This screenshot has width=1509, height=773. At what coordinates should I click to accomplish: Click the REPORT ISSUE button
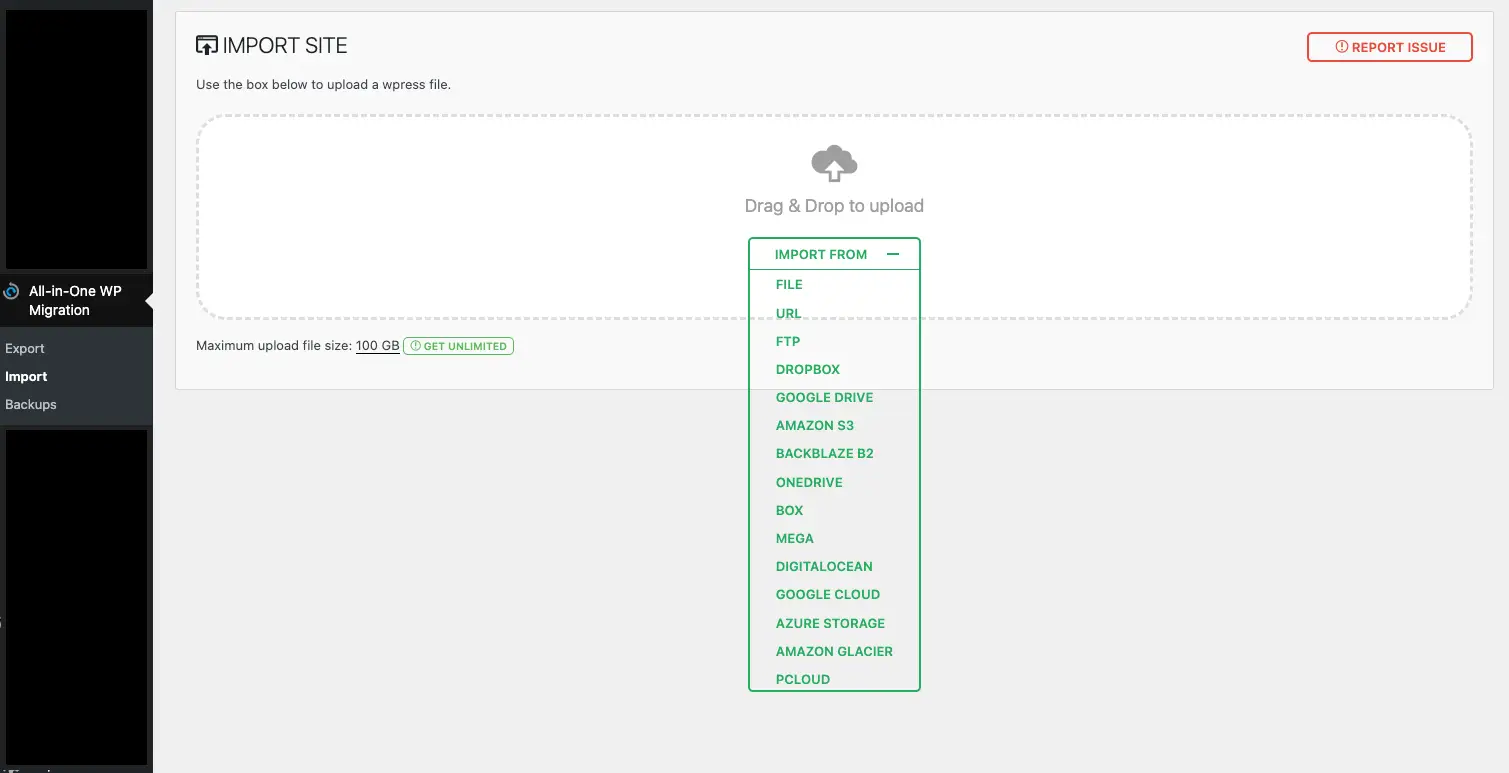(1390, 47)
